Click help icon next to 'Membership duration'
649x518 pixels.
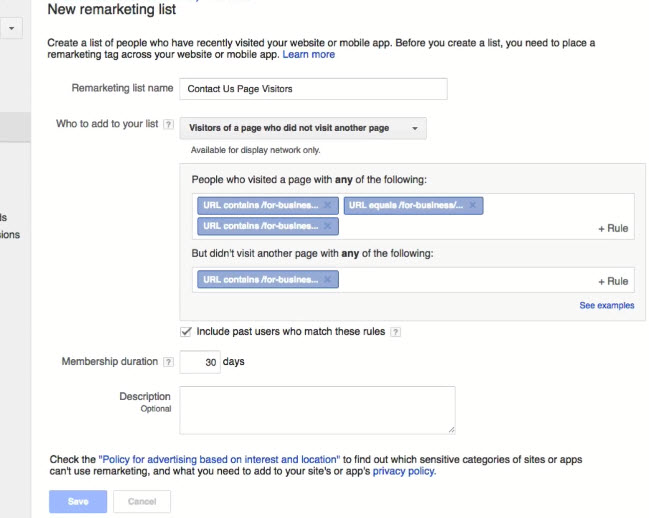[168, 362]
